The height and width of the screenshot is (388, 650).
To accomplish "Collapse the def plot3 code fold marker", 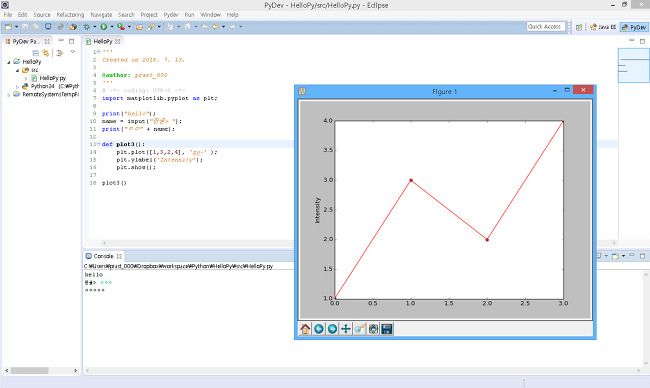I will (98, 144).
